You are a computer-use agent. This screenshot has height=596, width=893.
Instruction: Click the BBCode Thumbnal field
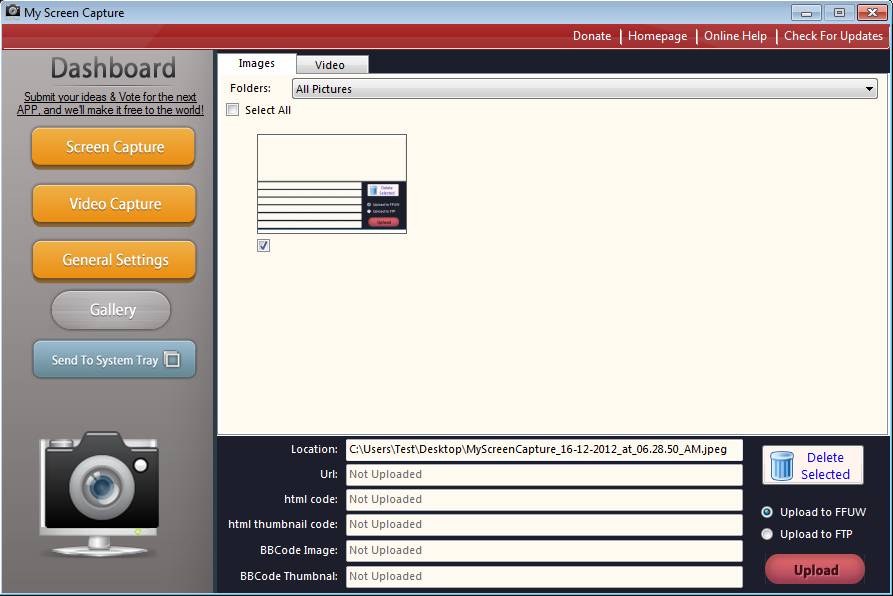coord(544,576)
